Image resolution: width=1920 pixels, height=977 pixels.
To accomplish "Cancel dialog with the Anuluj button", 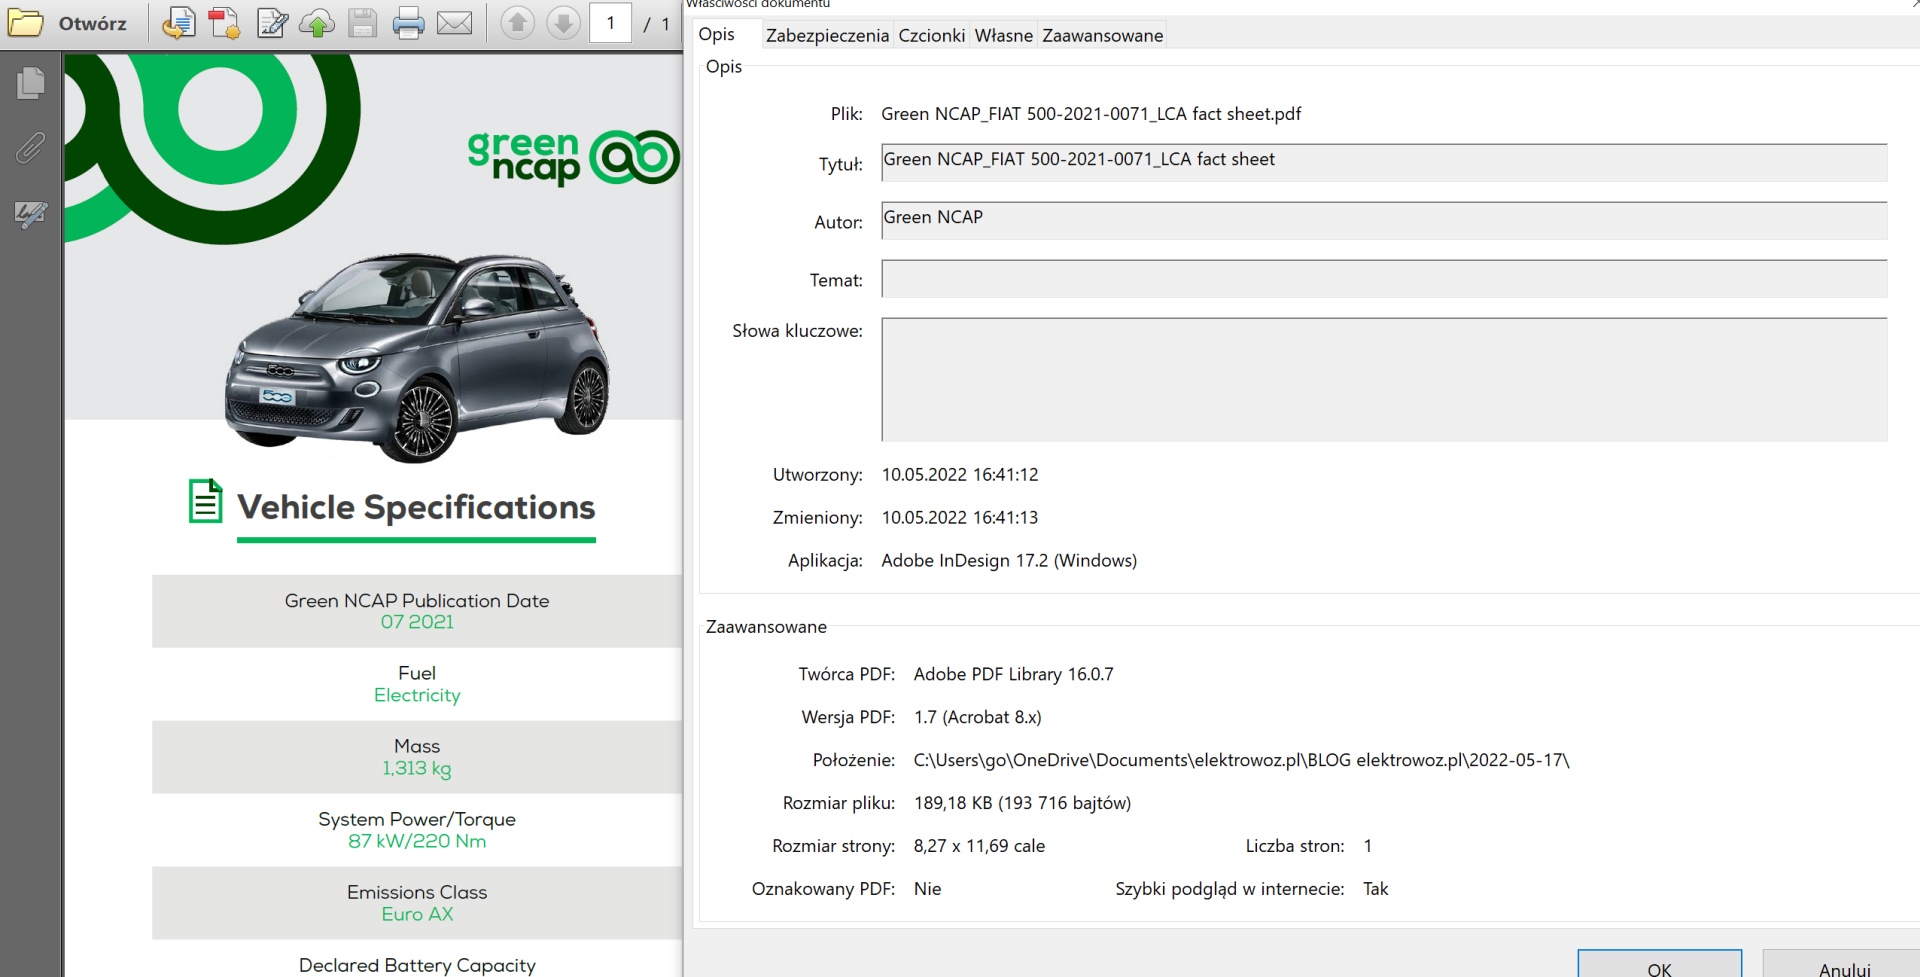I will coord(1843,966).
